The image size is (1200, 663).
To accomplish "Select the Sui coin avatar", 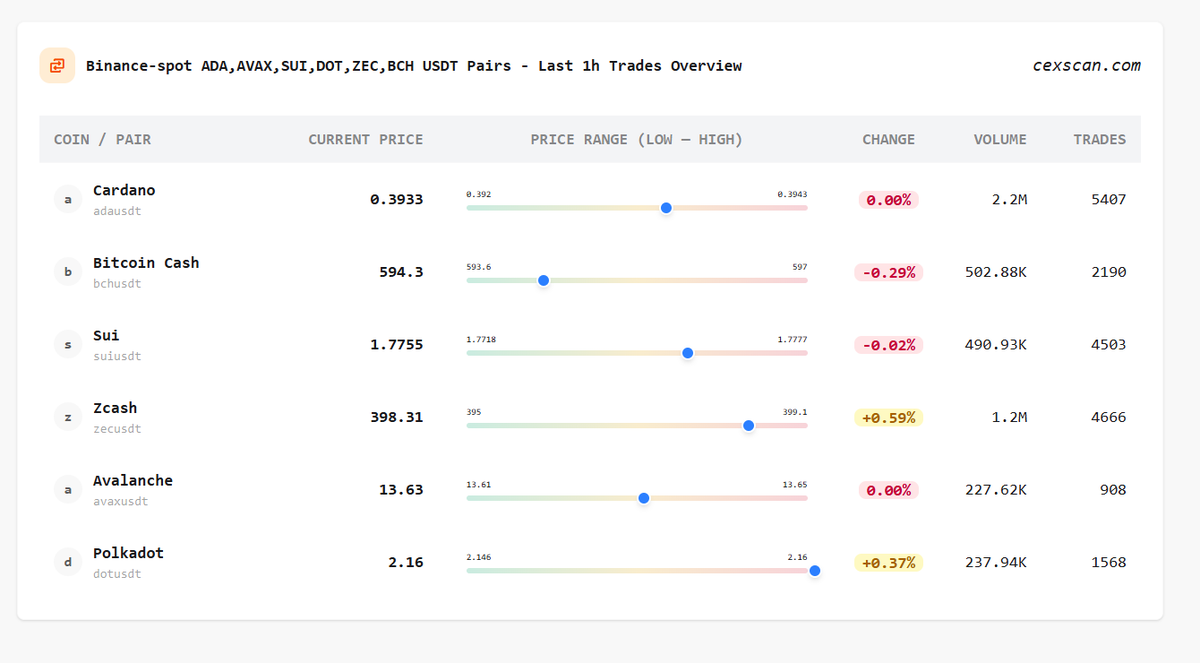I will point(68,344).
